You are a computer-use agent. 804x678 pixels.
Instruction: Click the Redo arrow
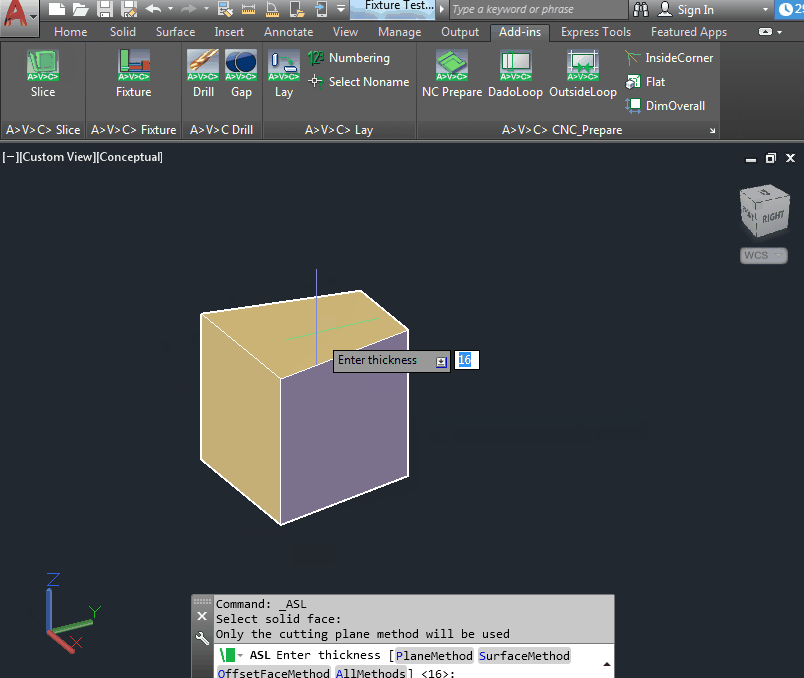coord(188,9)
